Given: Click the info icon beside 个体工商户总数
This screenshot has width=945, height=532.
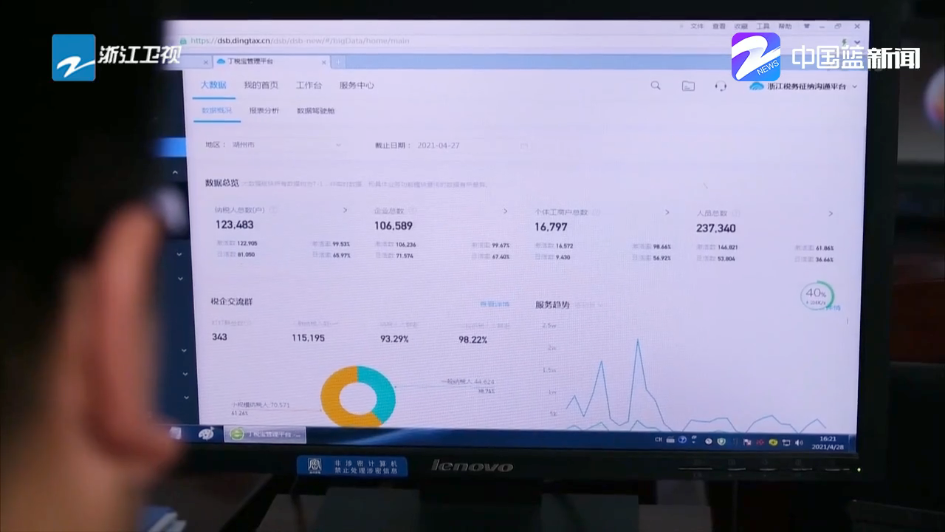Looking at the screenshot, I should click(596, 212).
